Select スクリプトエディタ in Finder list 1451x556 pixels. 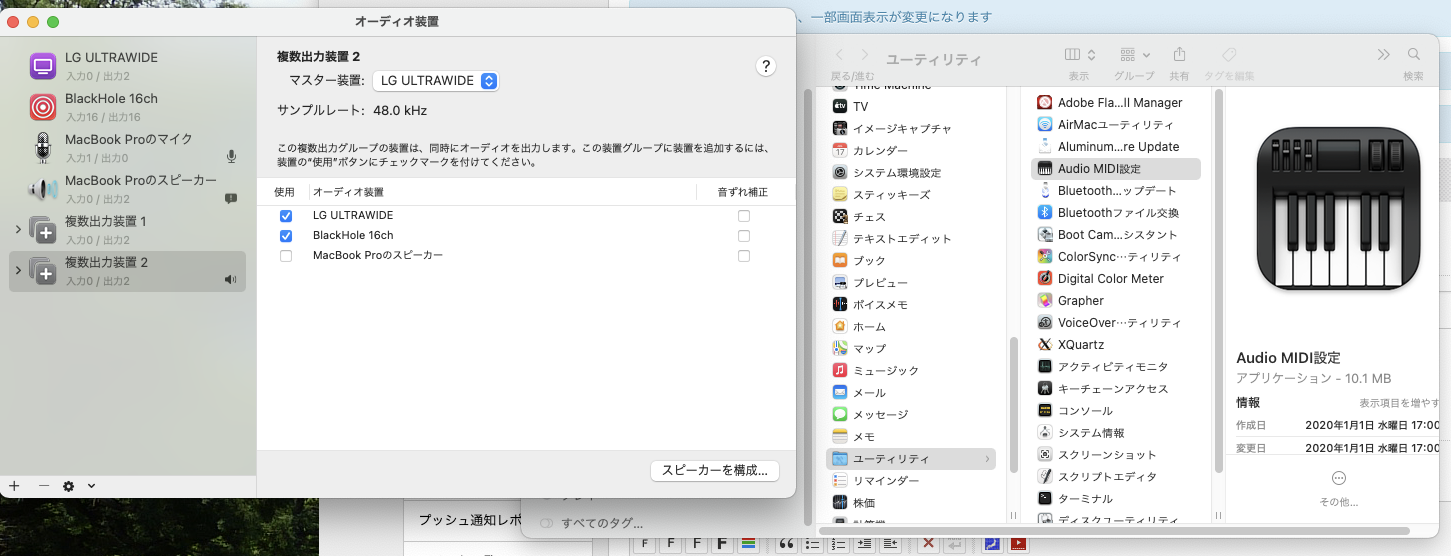(1116, 477)
